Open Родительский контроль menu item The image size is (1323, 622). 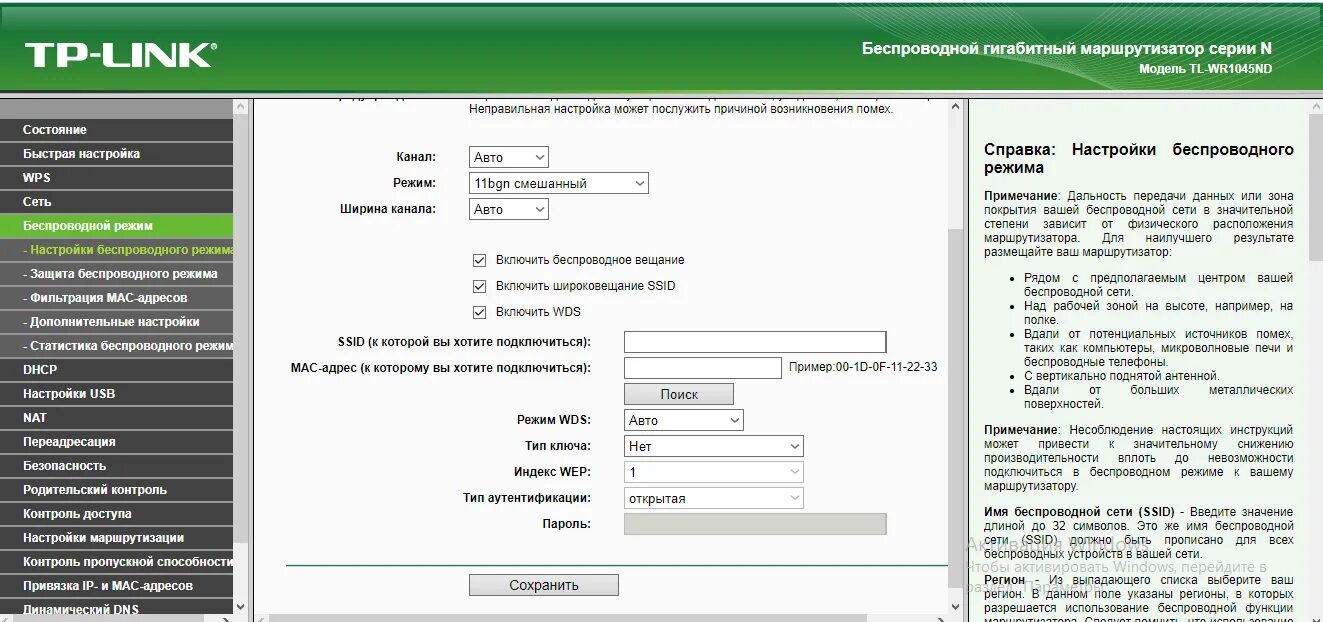[x=116, y=490]
